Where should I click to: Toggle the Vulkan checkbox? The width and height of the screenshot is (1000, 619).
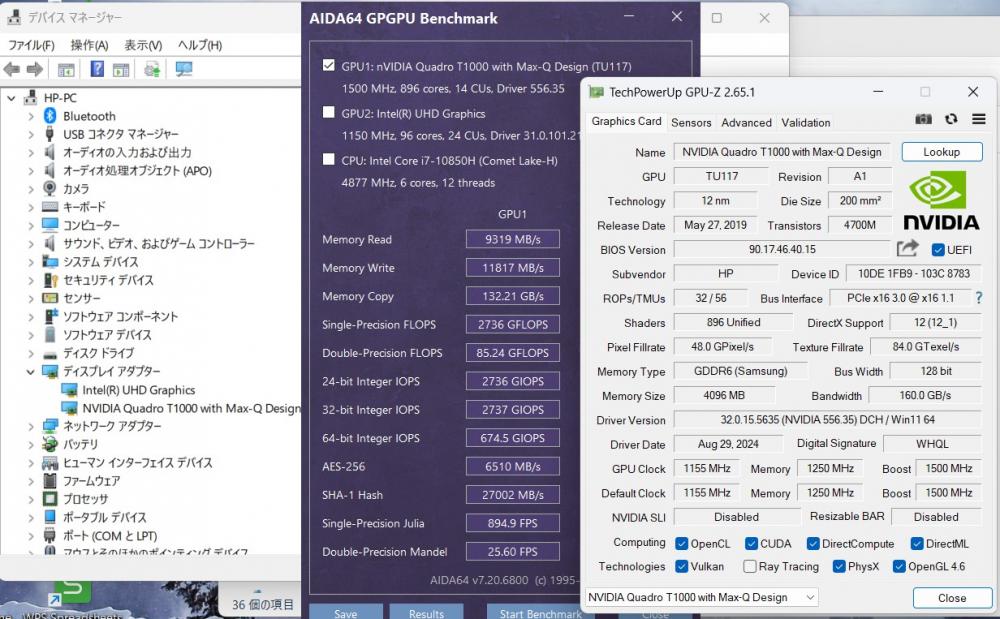(682, 566)
